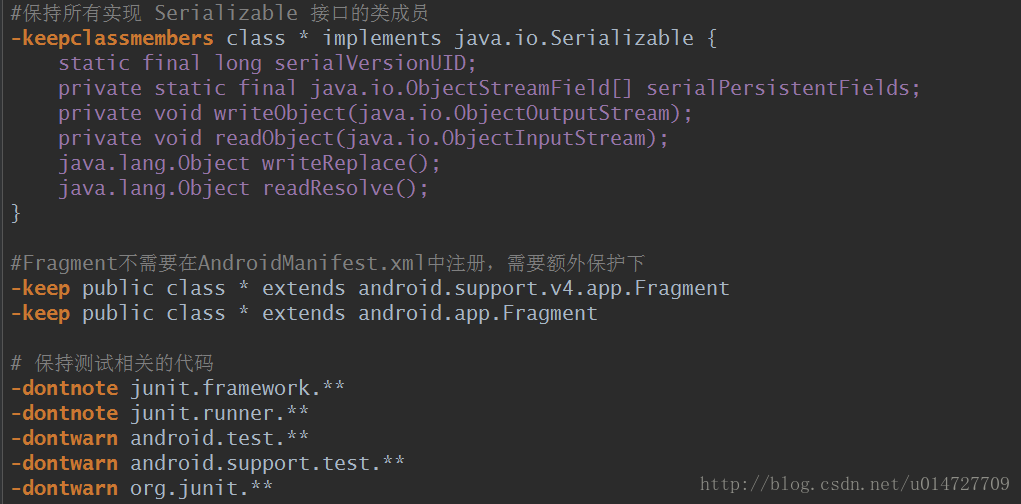Click the readObject method declaration

pos(363,138)
